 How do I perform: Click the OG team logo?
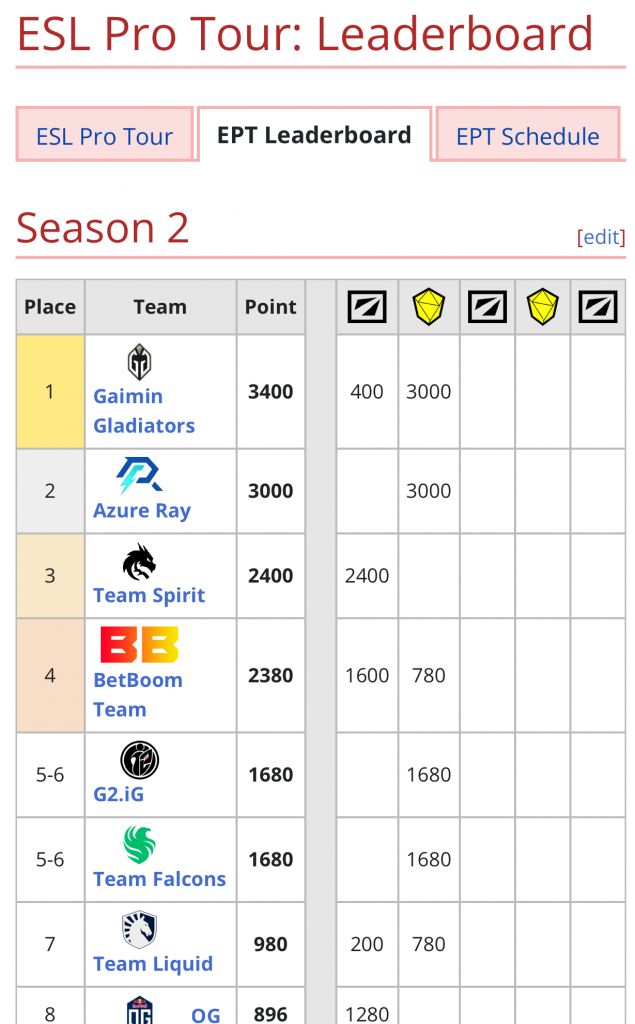[x=140, y=1010]
